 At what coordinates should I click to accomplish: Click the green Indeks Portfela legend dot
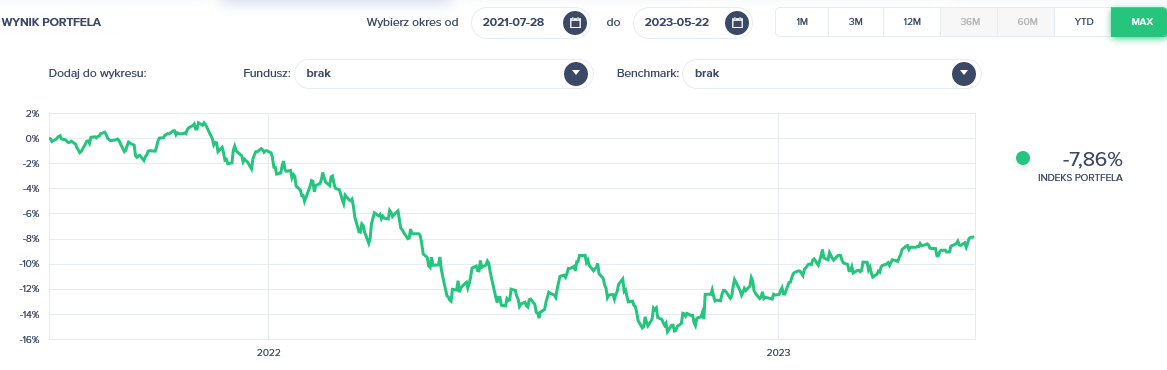[1023, 158]
